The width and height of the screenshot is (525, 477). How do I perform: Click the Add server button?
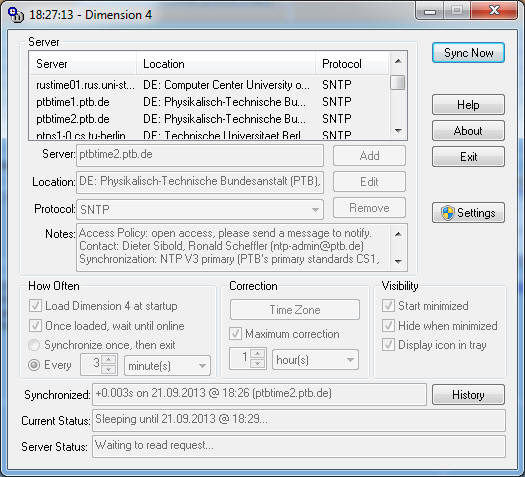tap(369, 156)
